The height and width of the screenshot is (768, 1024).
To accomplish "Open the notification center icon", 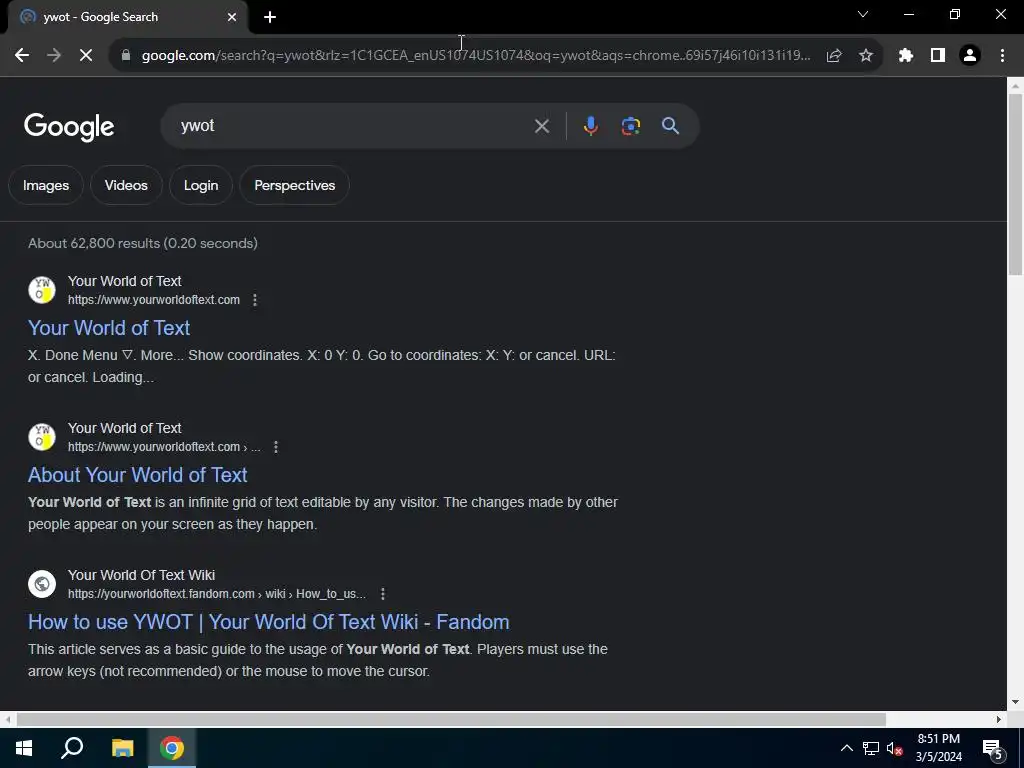I will point(992,748).
